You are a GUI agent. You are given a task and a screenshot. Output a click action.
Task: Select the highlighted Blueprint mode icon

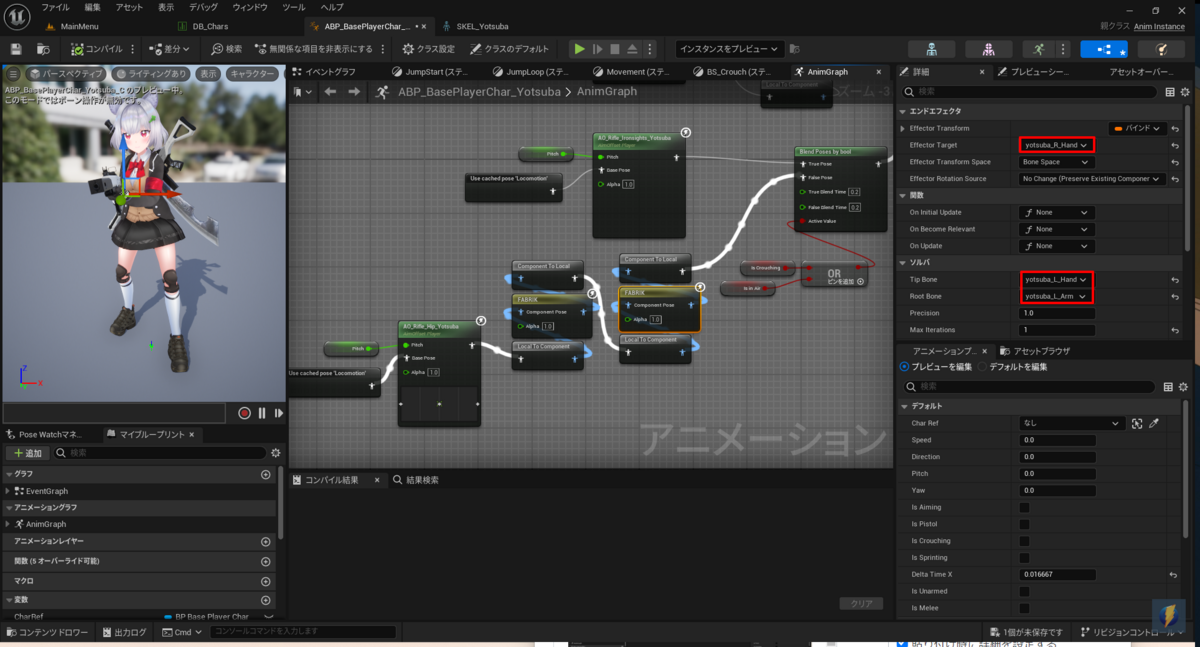1104,48
